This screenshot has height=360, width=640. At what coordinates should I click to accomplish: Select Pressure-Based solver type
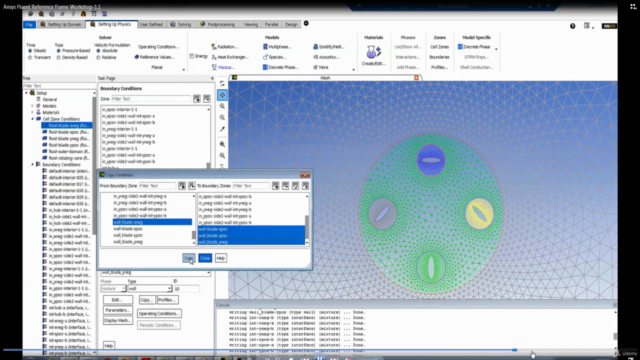point(73,51)
